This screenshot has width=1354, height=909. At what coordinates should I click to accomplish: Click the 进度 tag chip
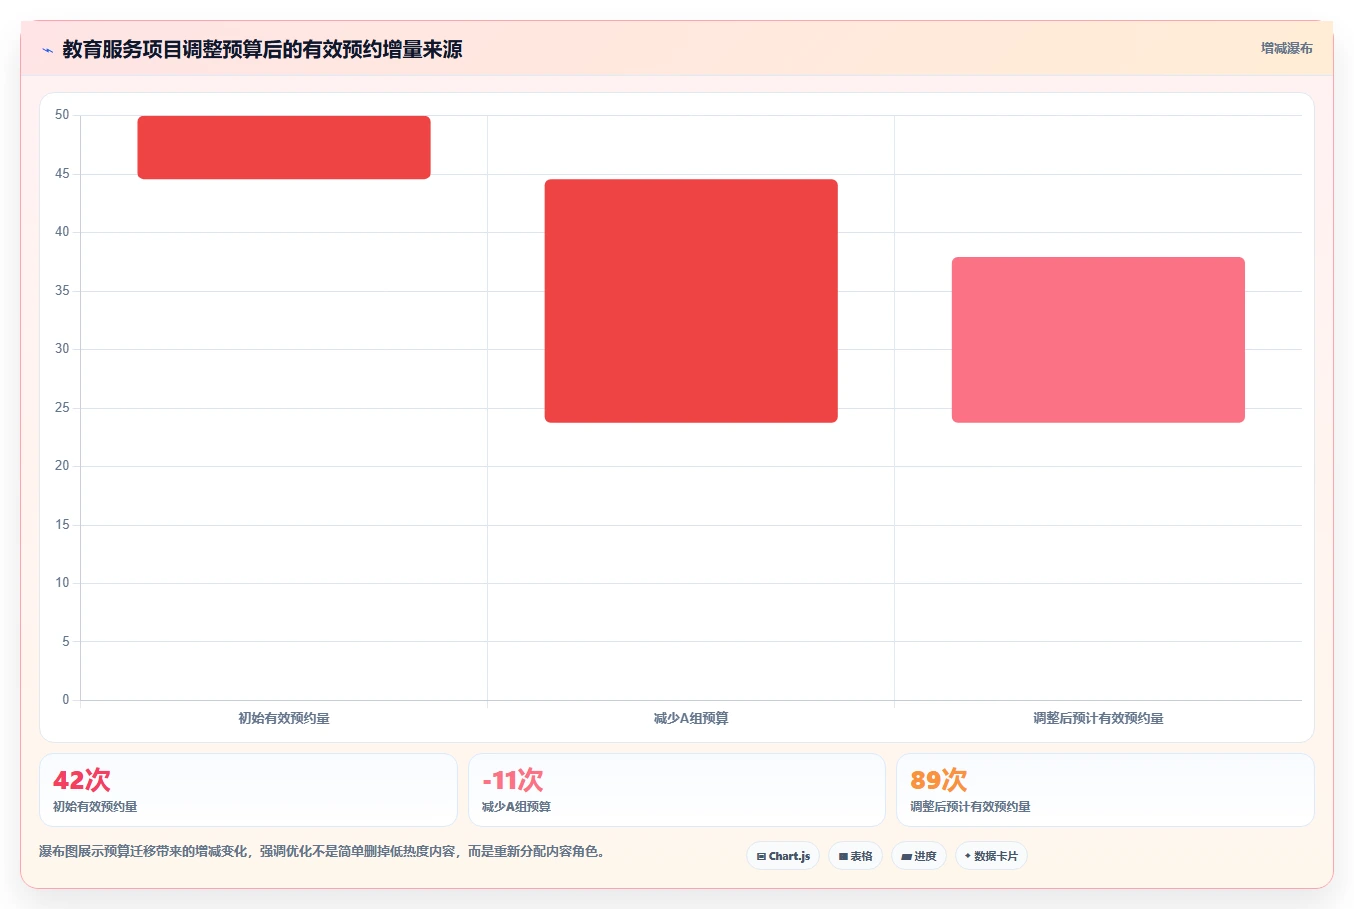[919, 856]
